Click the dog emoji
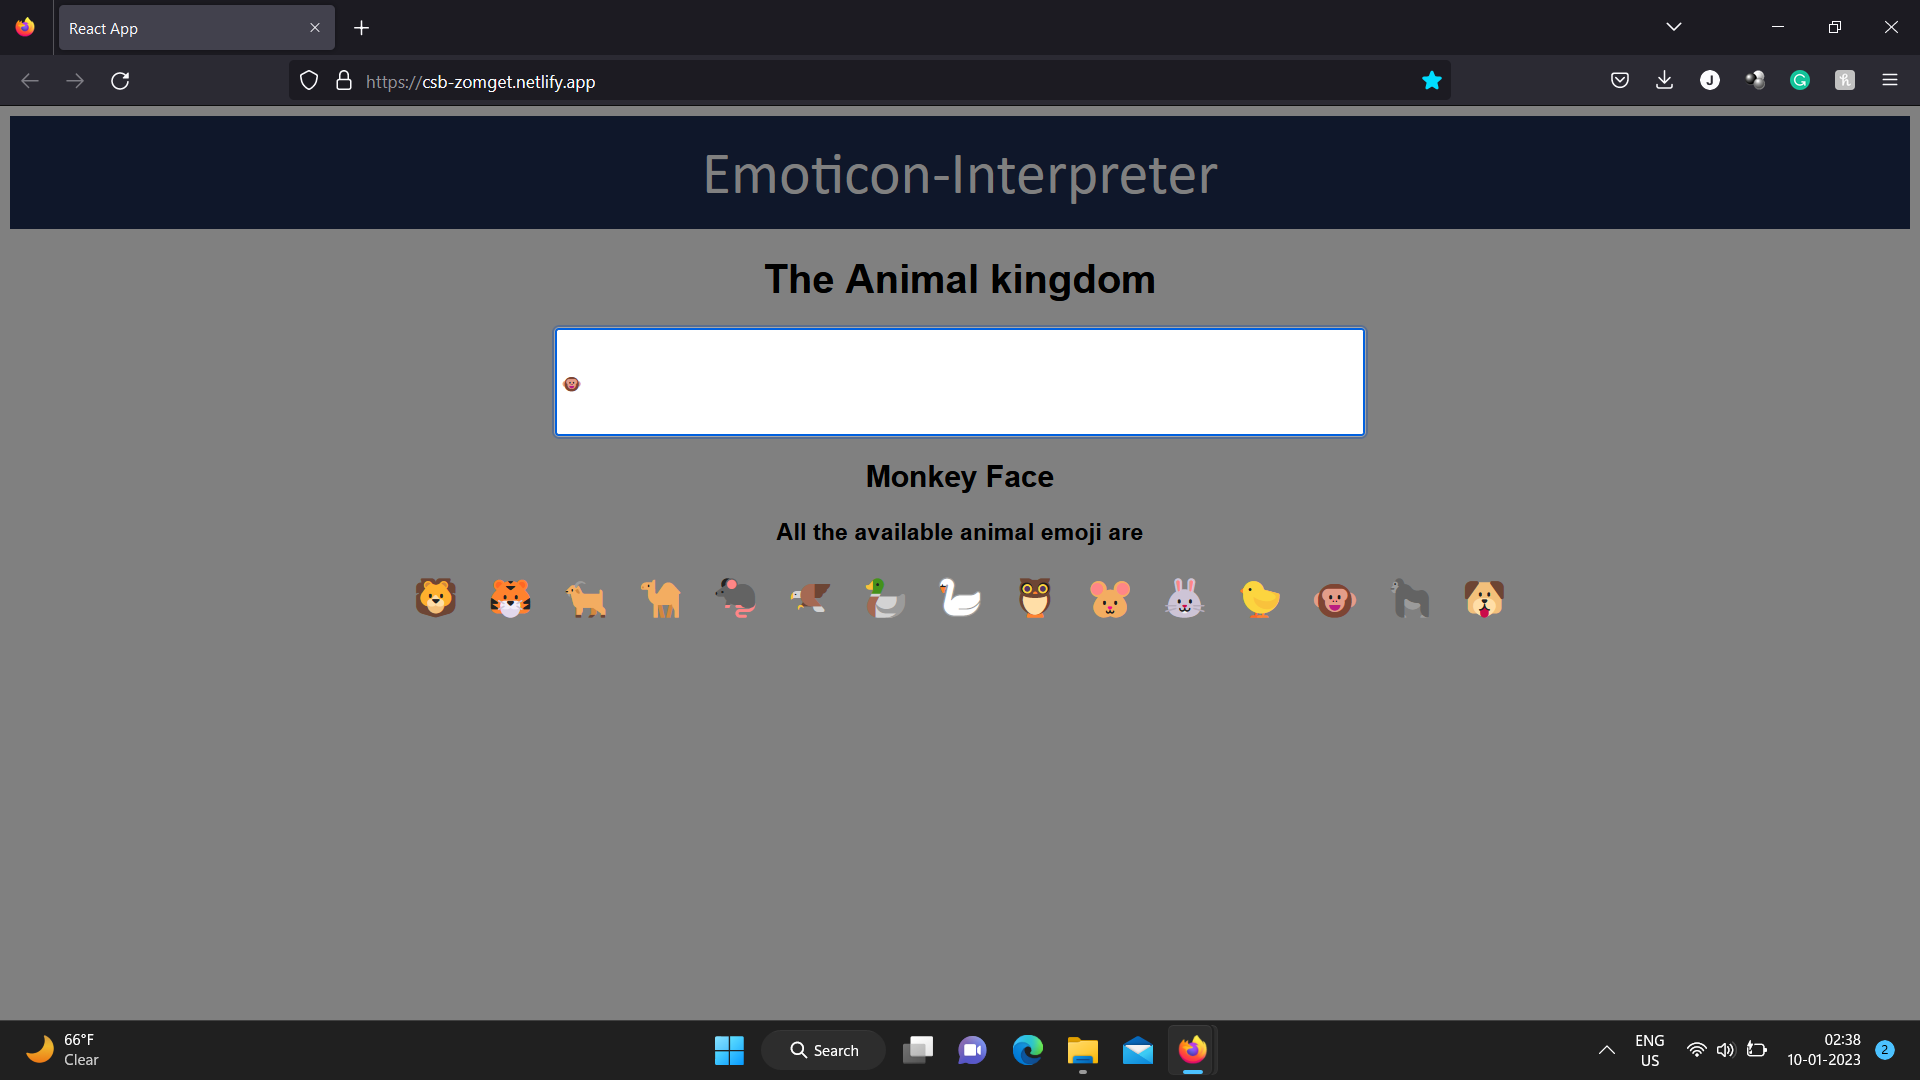Image resolution: width=1920 pixels, height=1080 pixels. pos(1484,598)
